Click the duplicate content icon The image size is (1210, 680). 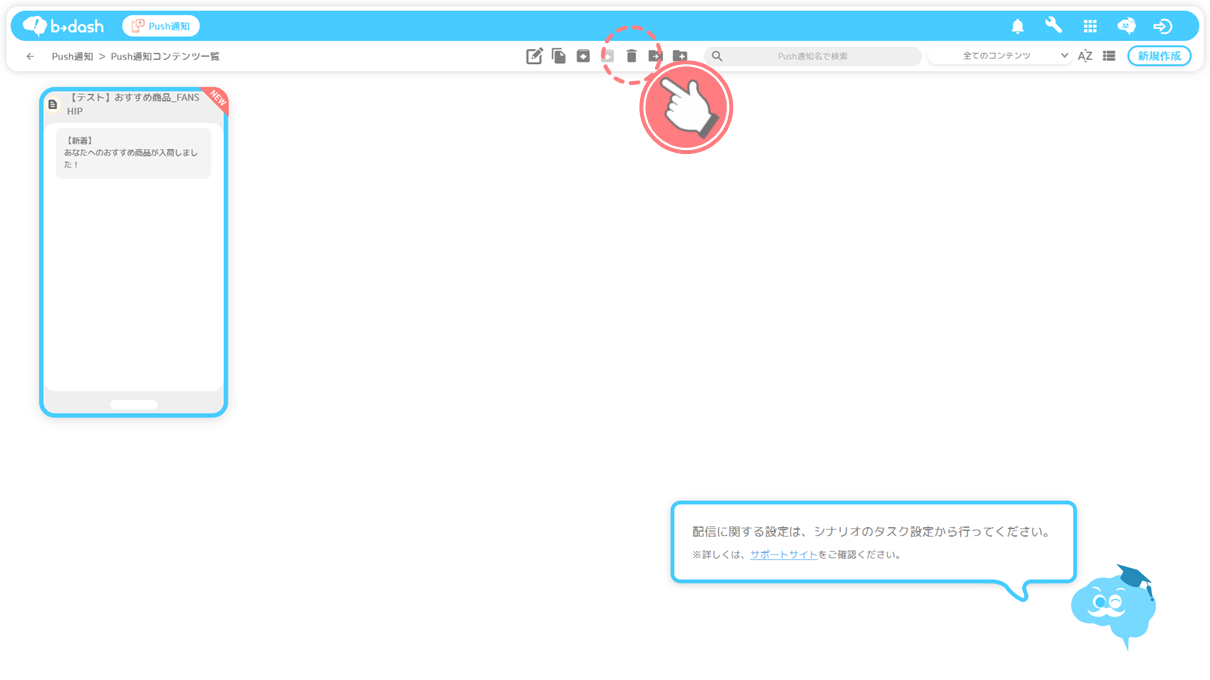[559, 56]
